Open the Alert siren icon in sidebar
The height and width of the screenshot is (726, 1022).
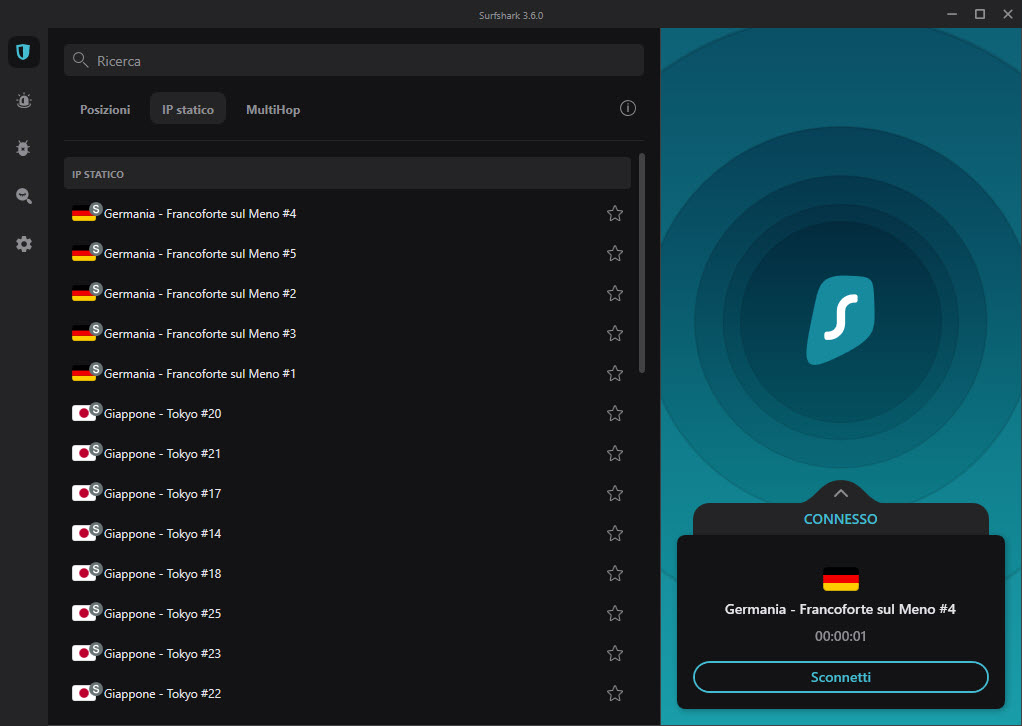click(23, 100)
